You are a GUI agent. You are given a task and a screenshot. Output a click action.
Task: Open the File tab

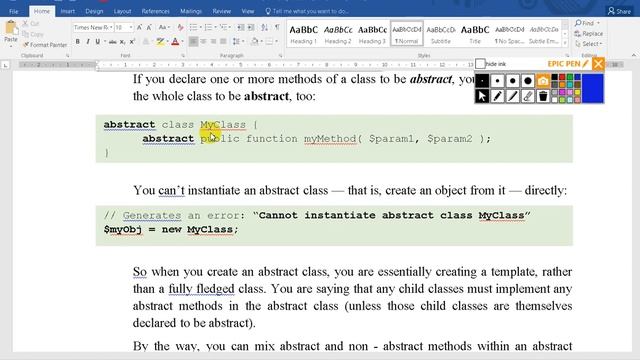click(13, 11)
